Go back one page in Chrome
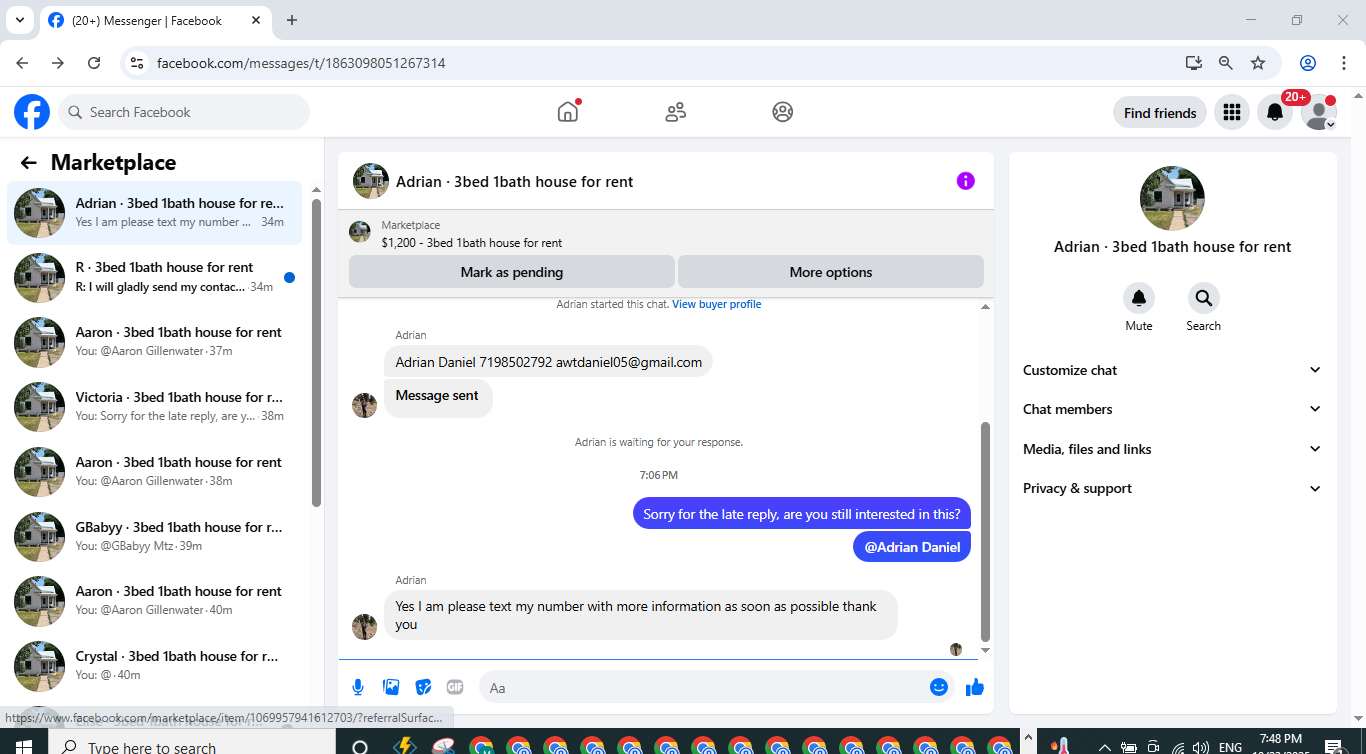This screenshot has width=1366, height=754. [x=22, y=63]
